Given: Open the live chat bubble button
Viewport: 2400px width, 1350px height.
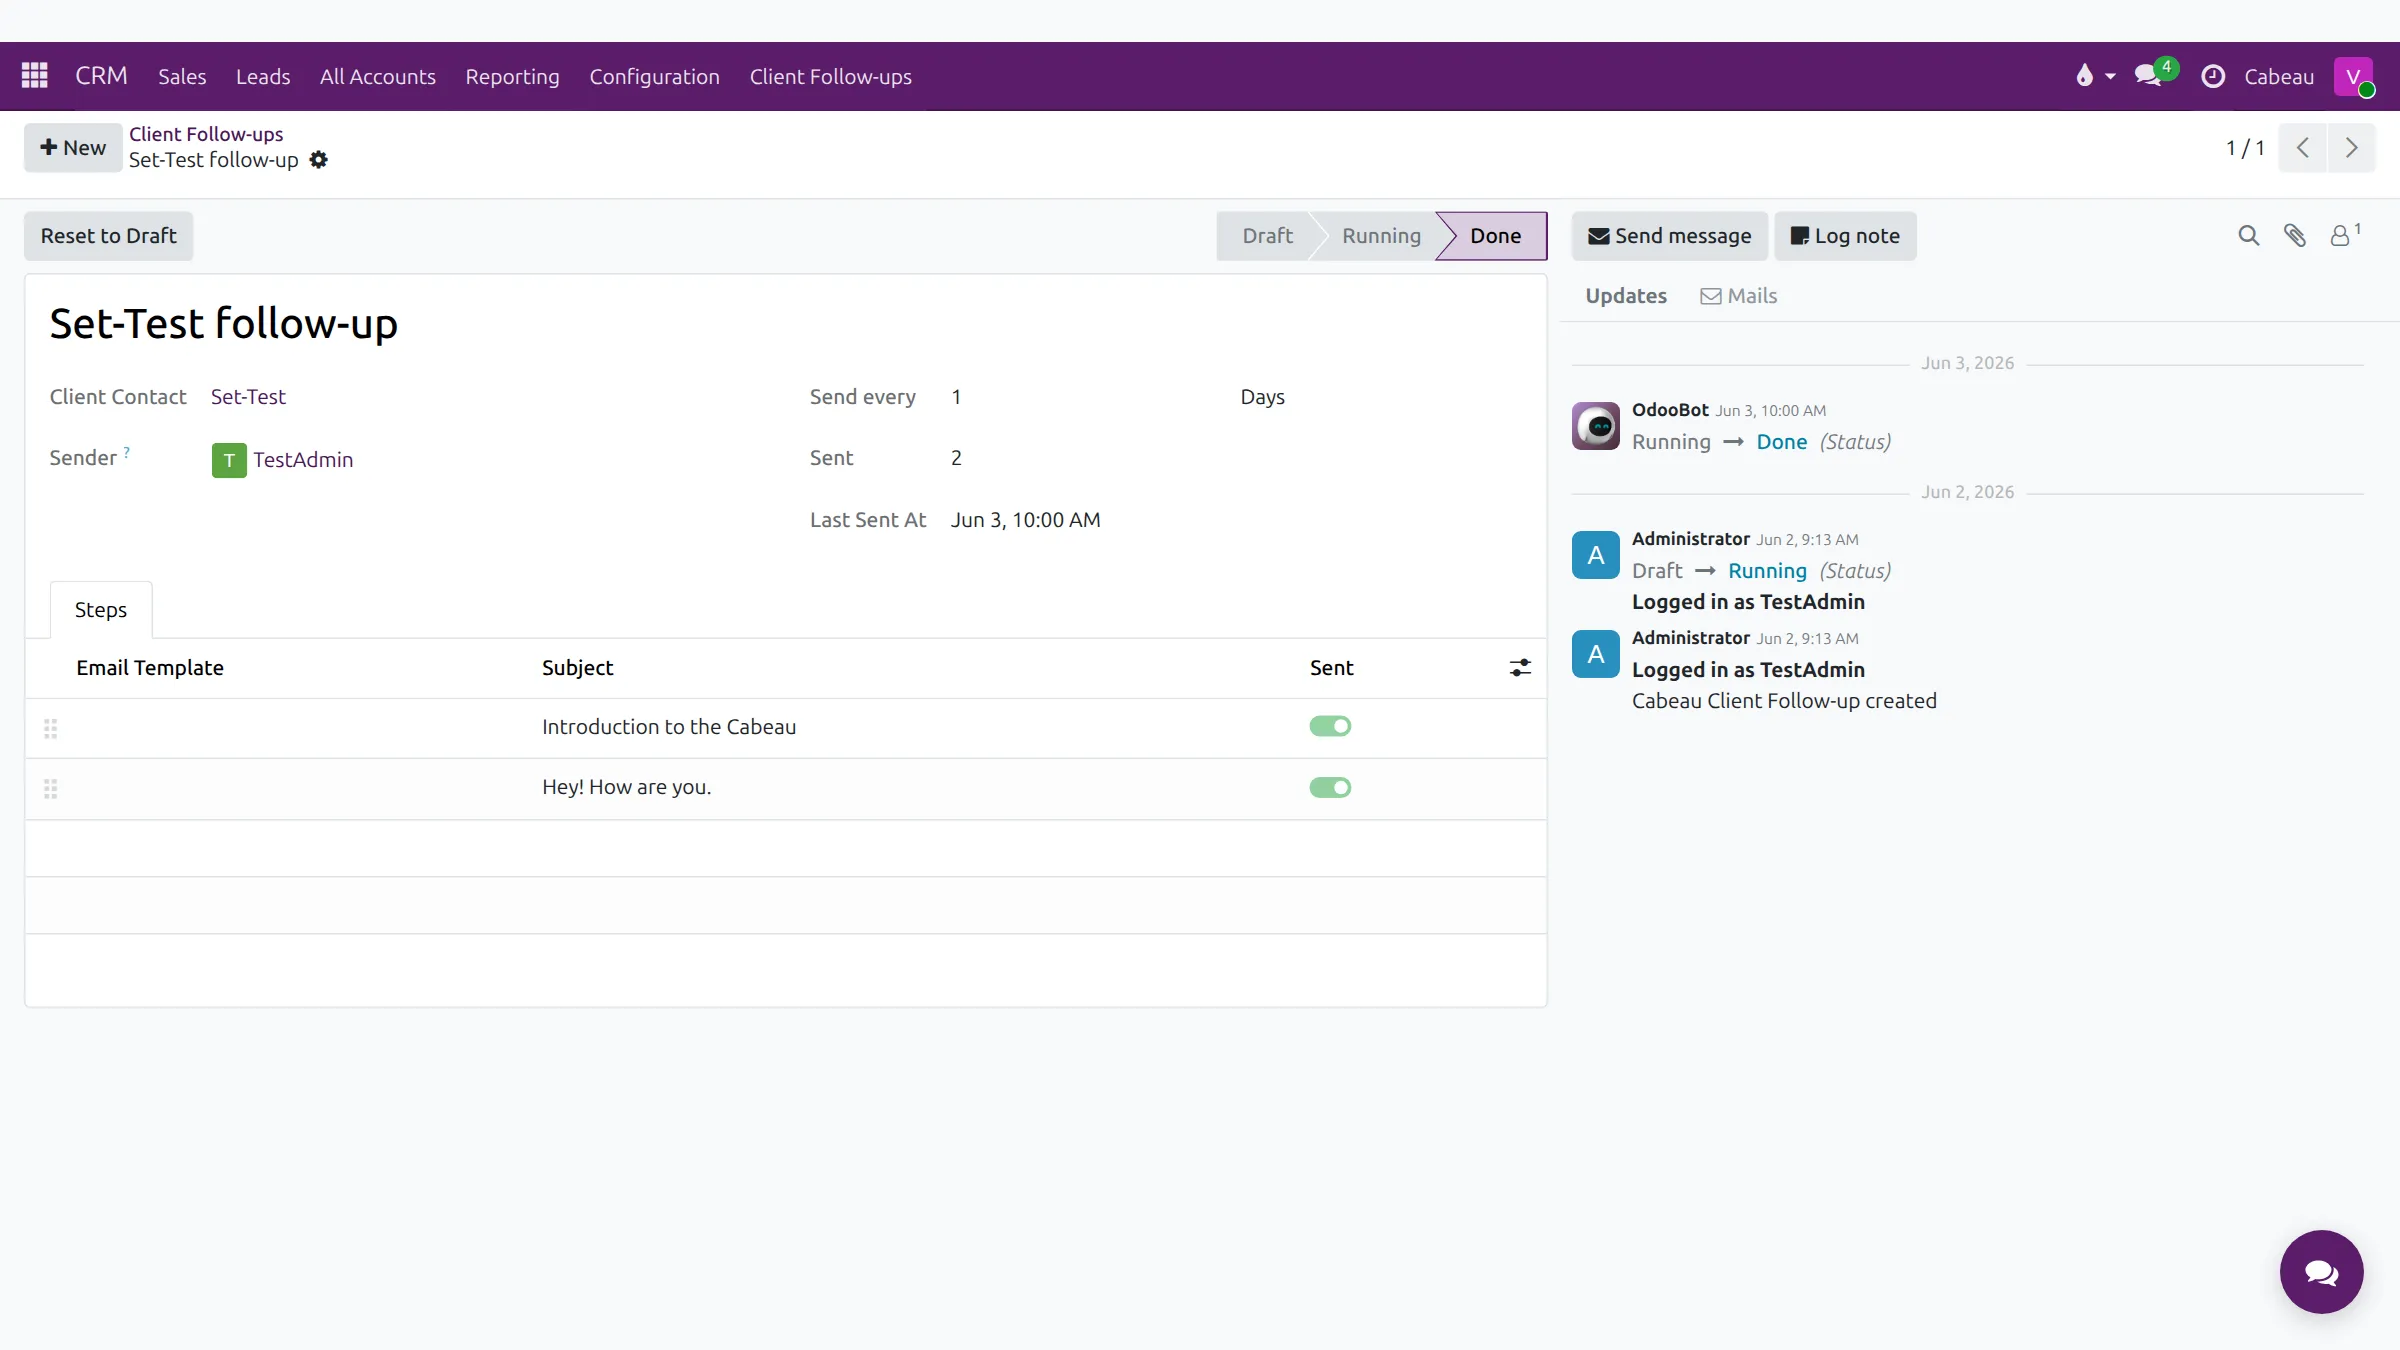Looking at the screenshot, I should [x=2322, y=1272].
